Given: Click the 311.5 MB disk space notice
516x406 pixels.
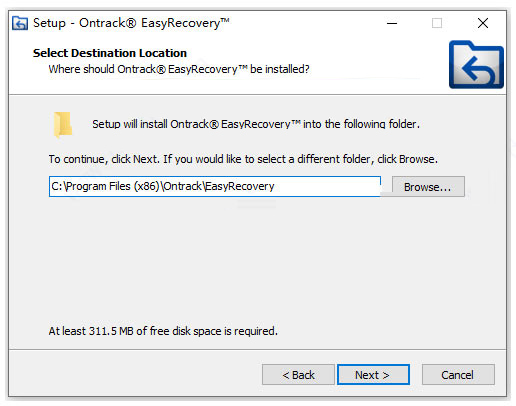Looking at the screenshot, I should tap(163, 331).
